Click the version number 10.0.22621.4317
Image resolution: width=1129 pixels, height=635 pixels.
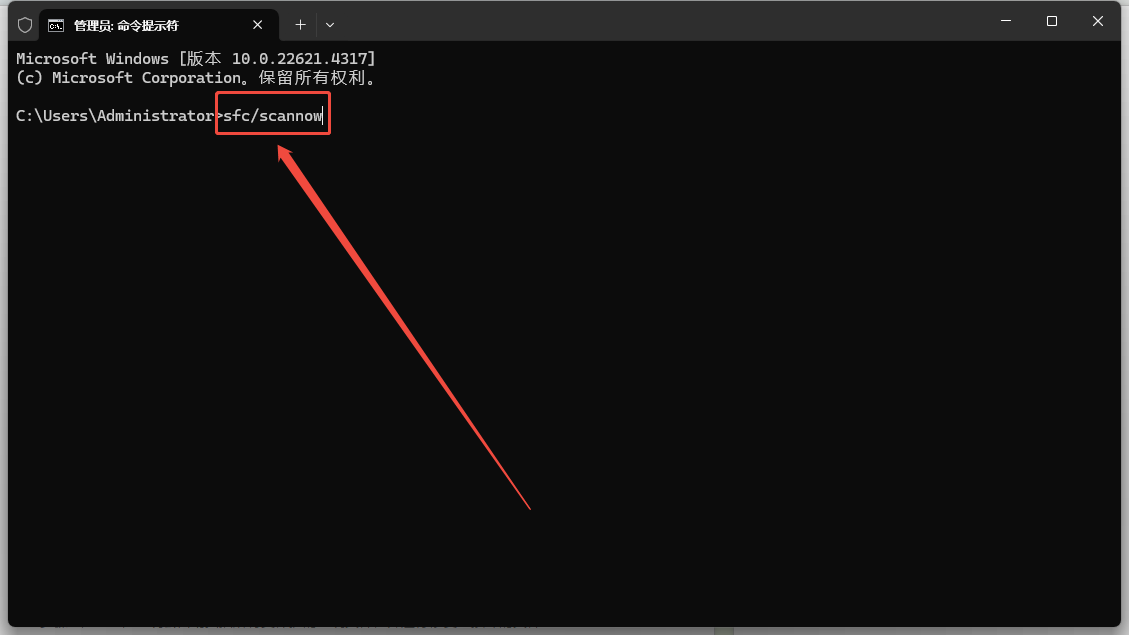299,58
